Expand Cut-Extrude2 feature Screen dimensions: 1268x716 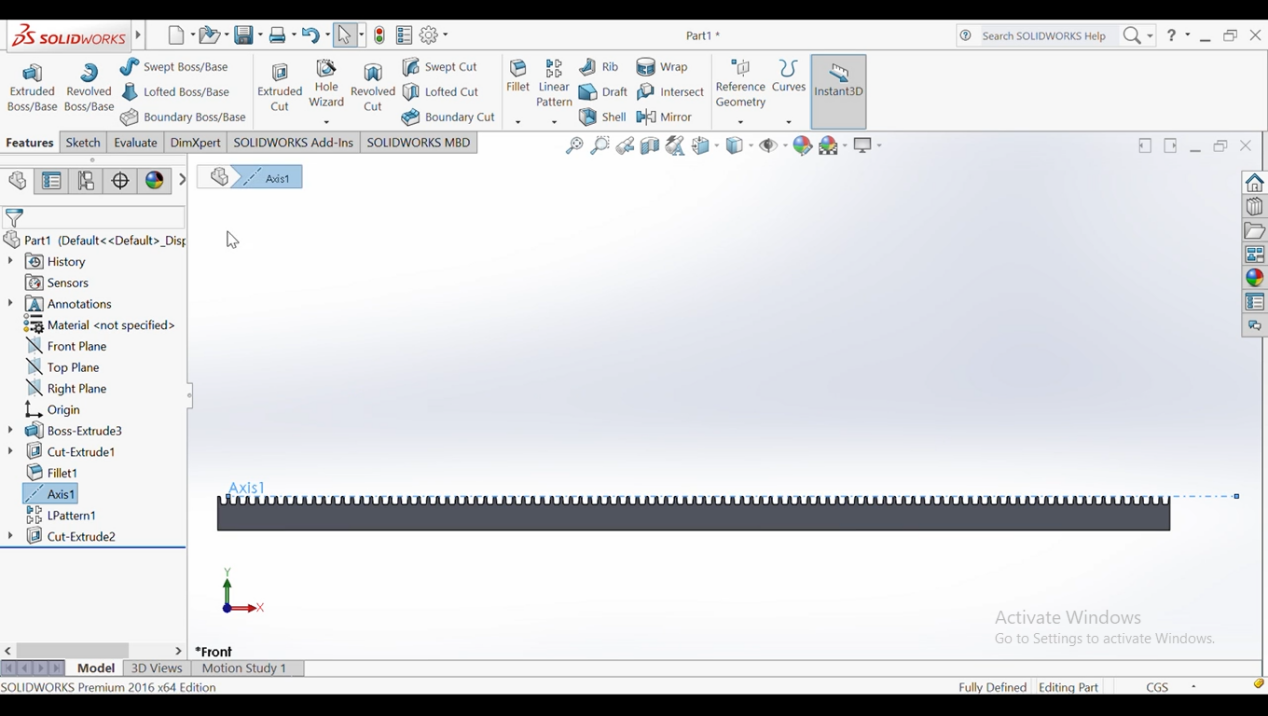click(x=10, y=537)
